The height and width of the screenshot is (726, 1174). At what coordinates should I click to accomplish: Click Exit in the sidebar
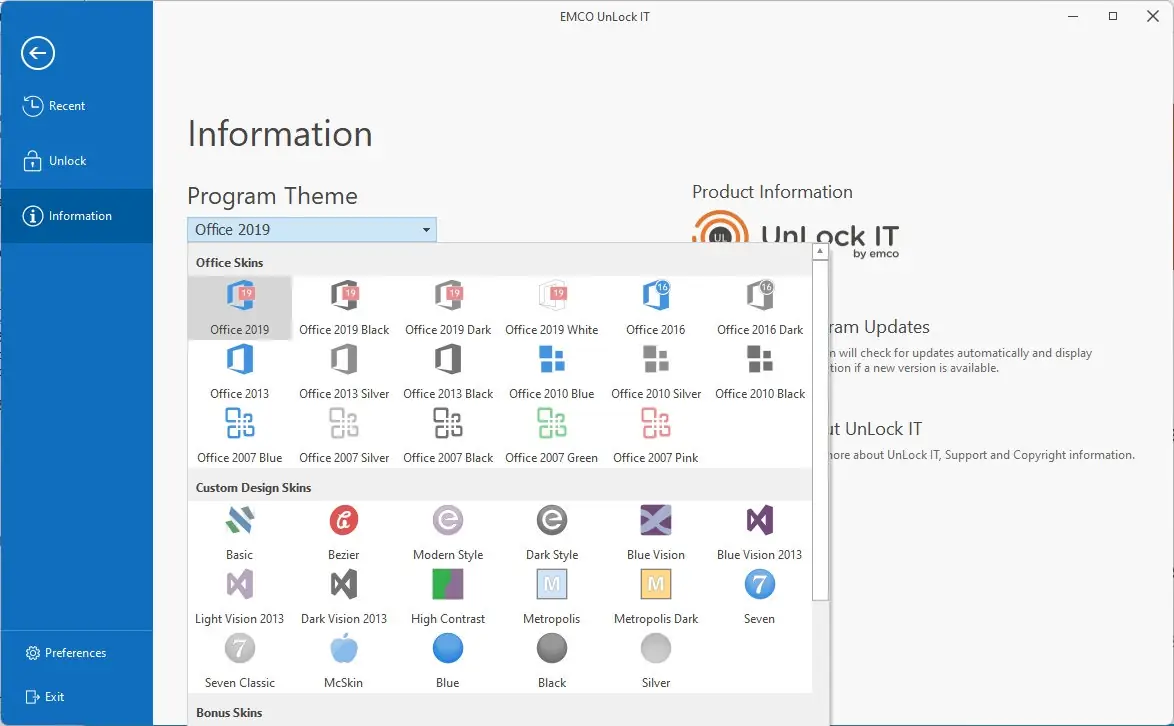pyautogui.click(x=54, y=697)
